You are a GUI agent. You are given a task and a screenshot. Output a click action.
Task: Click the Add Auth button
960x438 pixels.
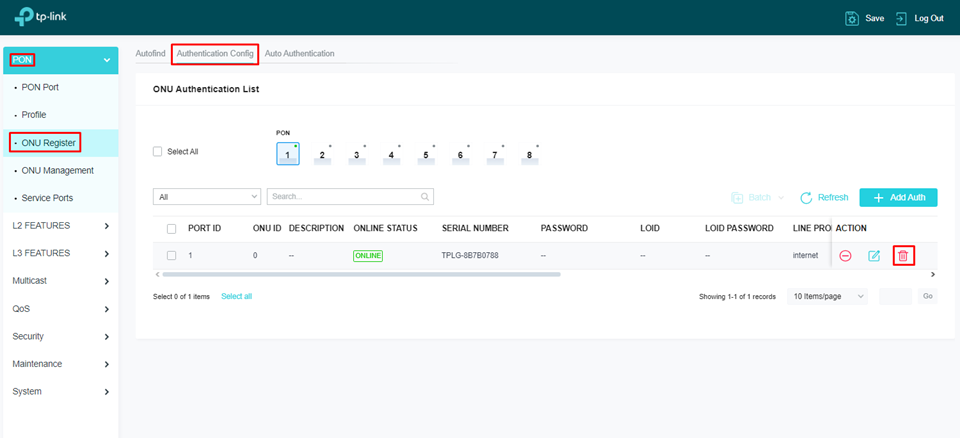tap(898, 198)
